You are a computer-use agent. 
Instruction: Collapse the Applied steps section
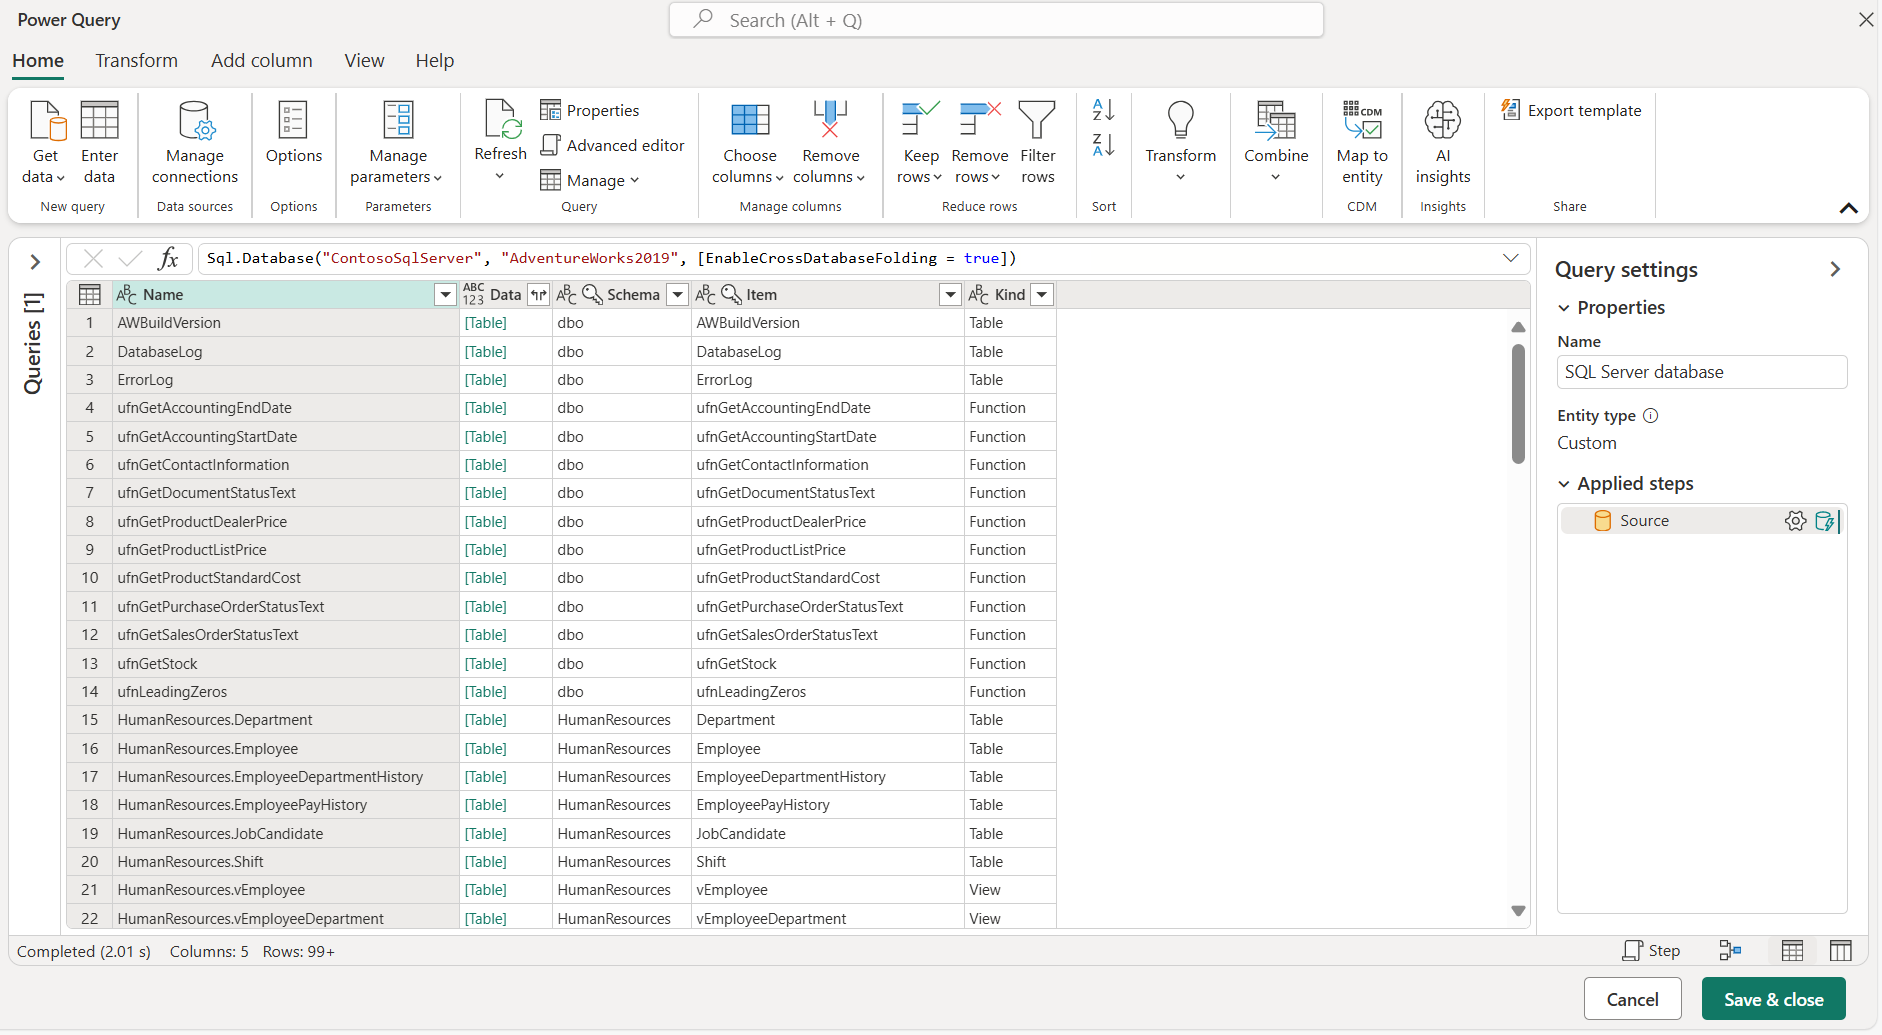coord(1564,484)
